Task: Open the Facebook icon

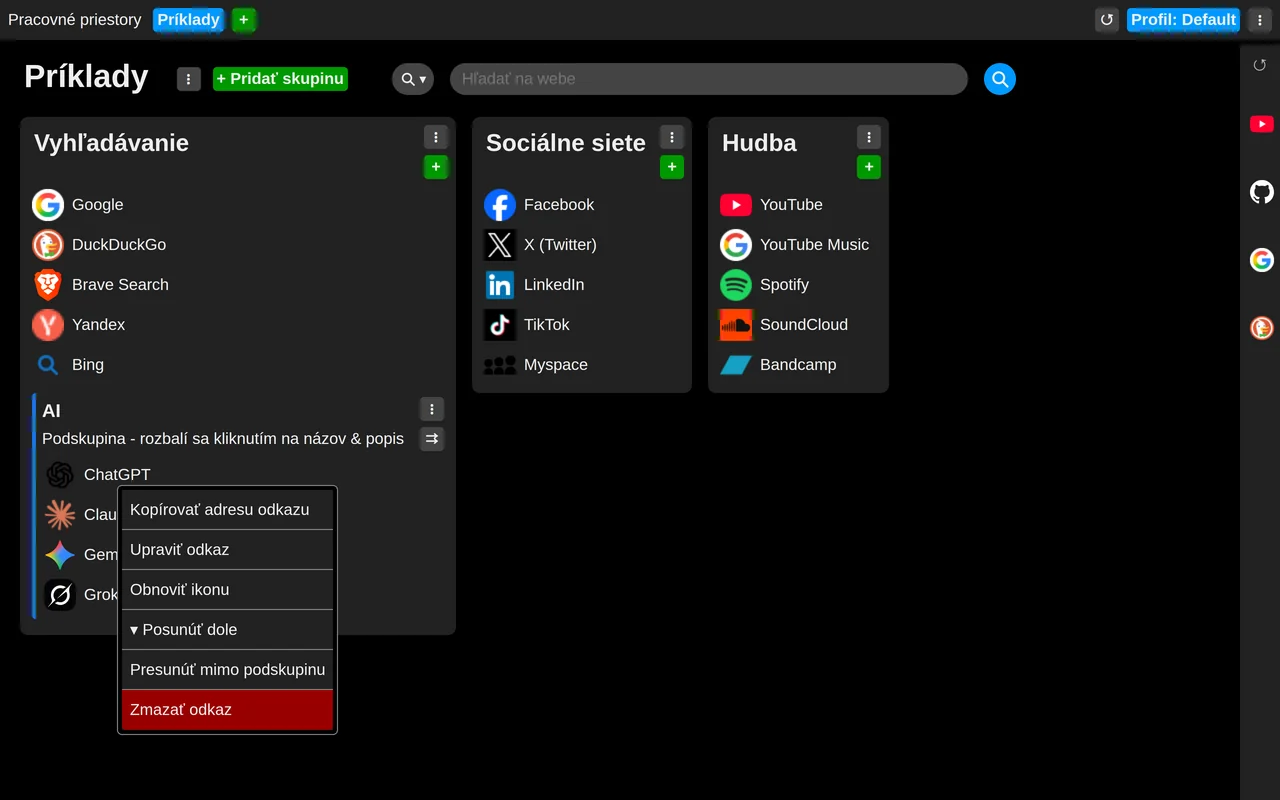Action: tap(500, 205)
